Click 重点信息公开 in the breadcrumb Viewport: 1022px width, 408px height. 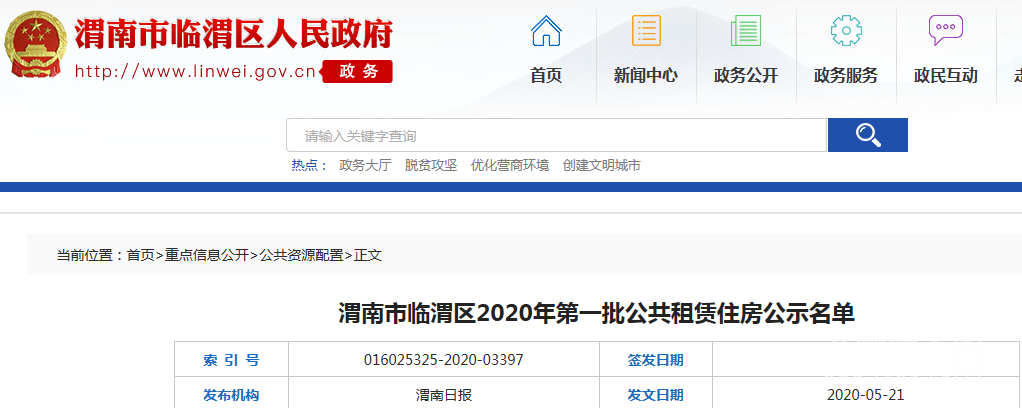[207, 255]
